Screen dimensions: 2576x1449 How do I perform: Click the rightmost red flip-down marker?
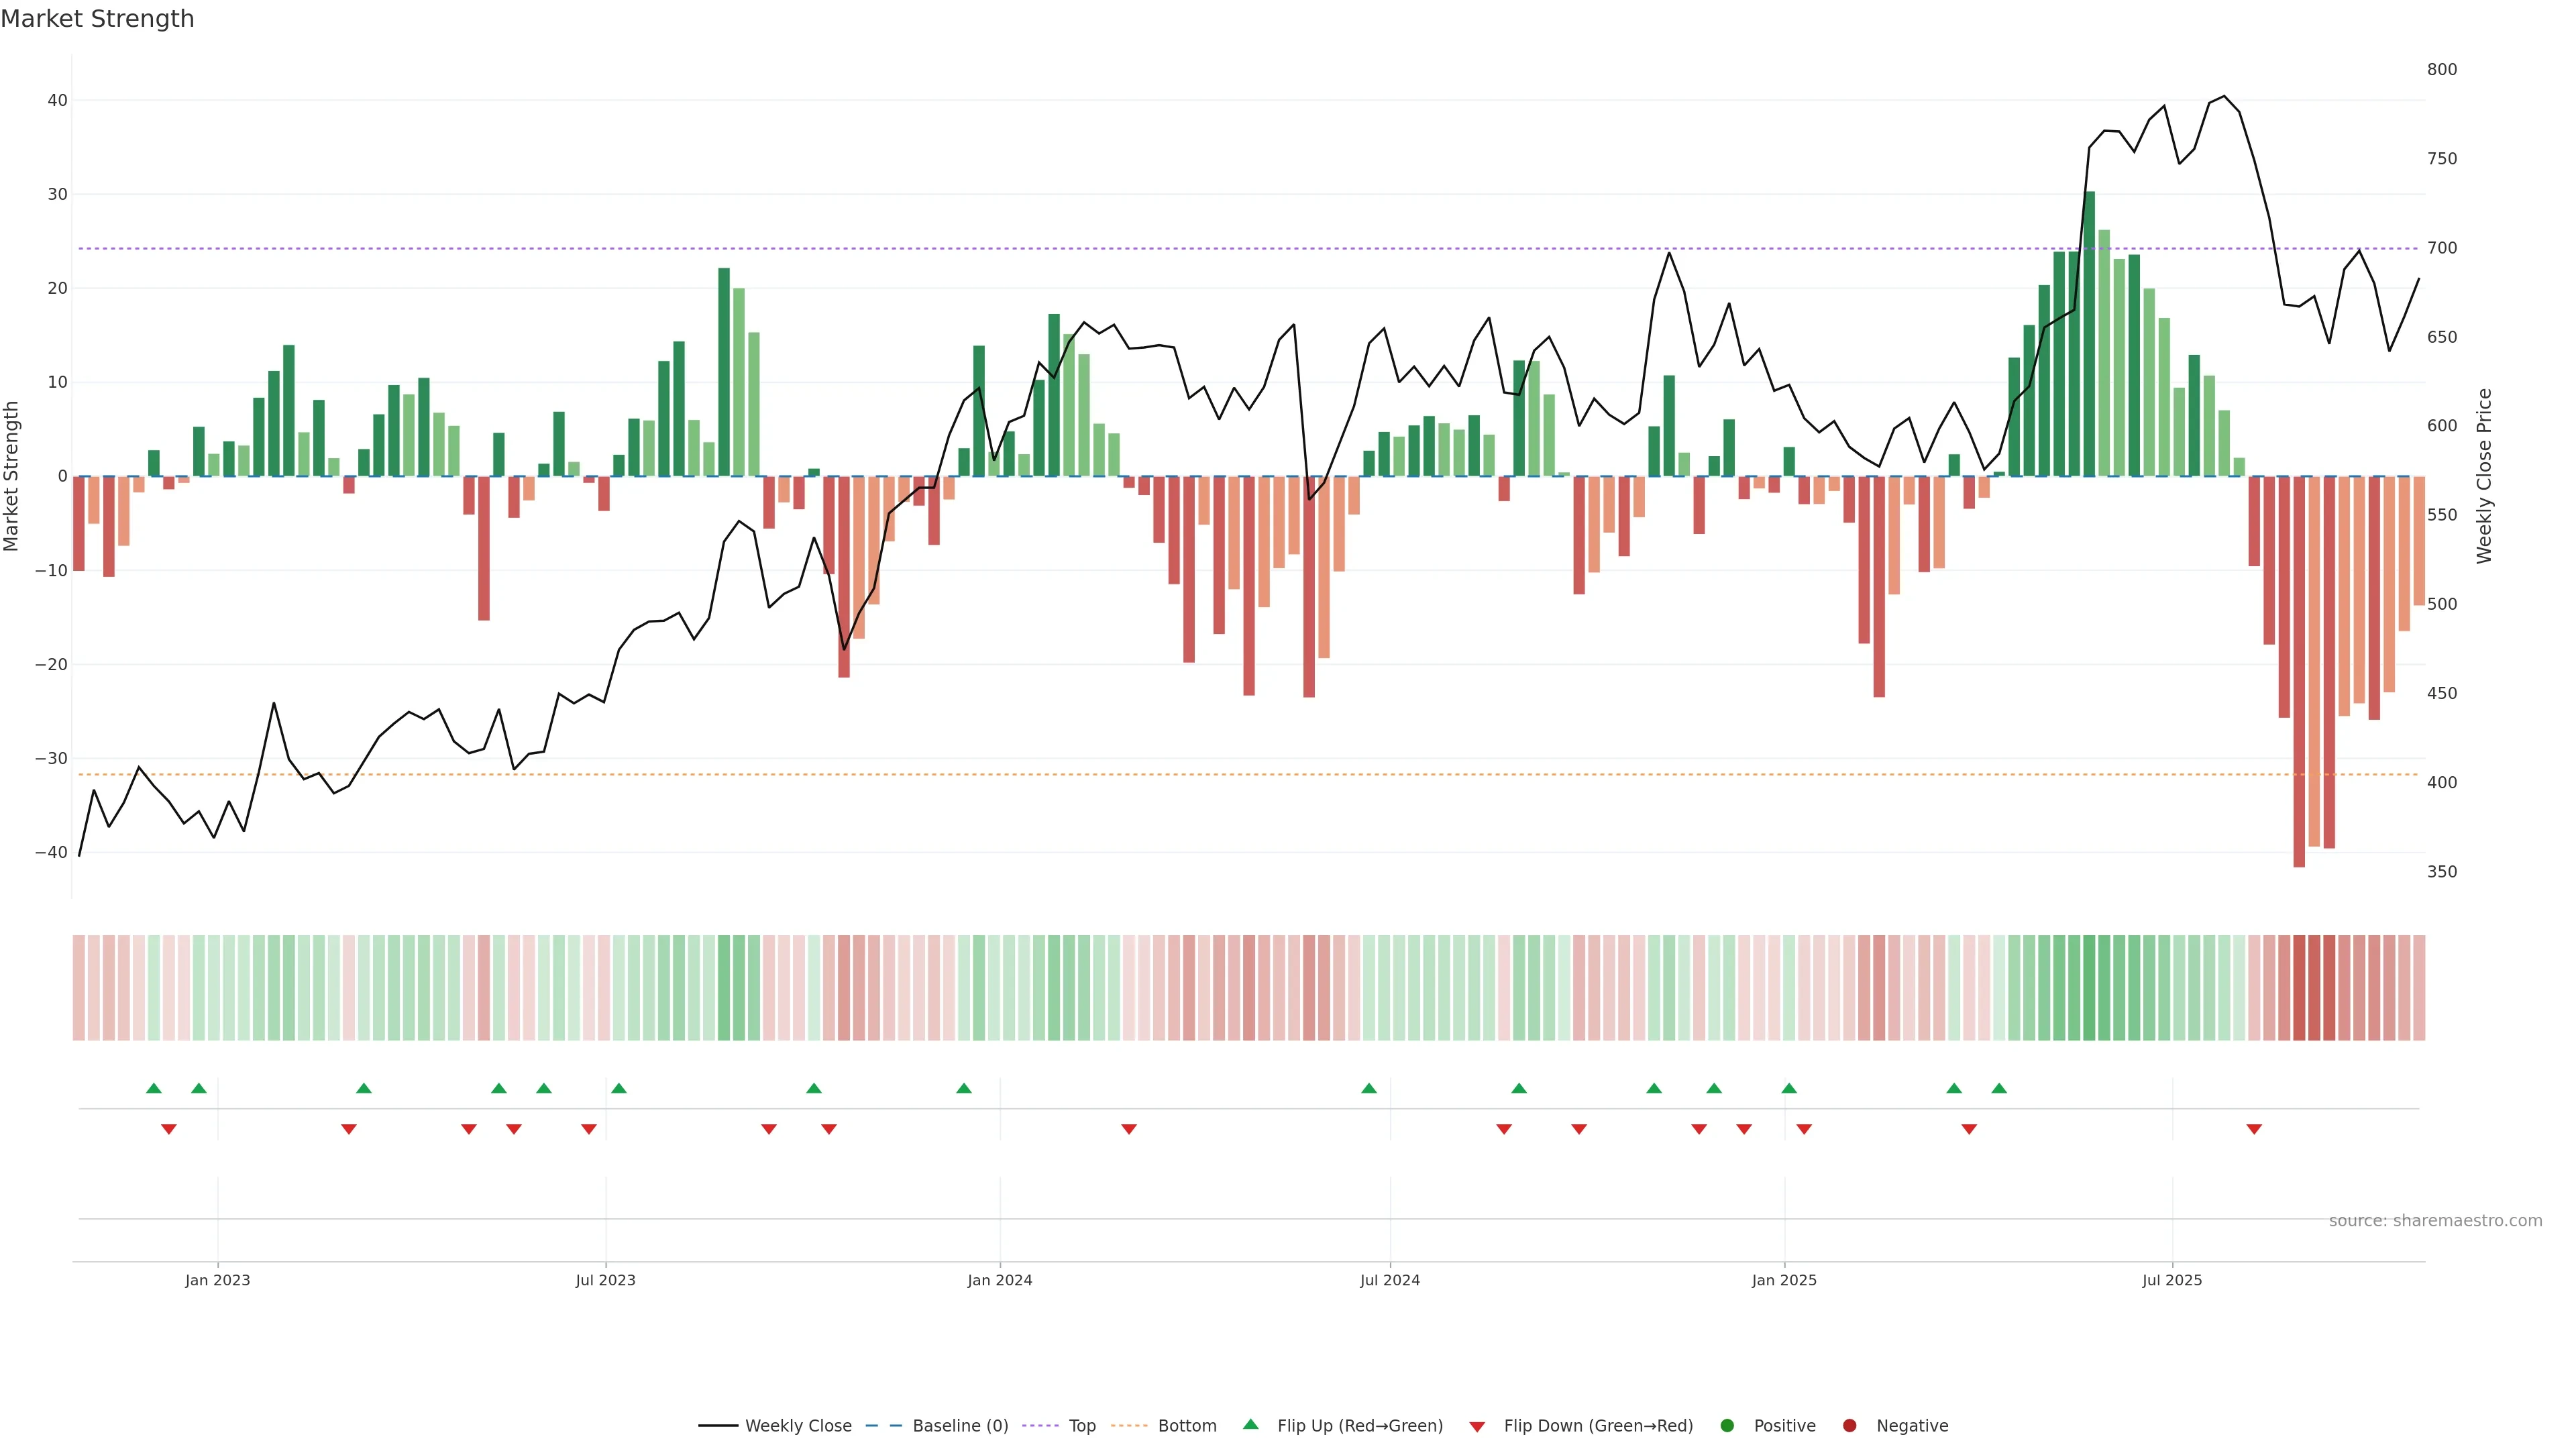click(2254, 1129)
